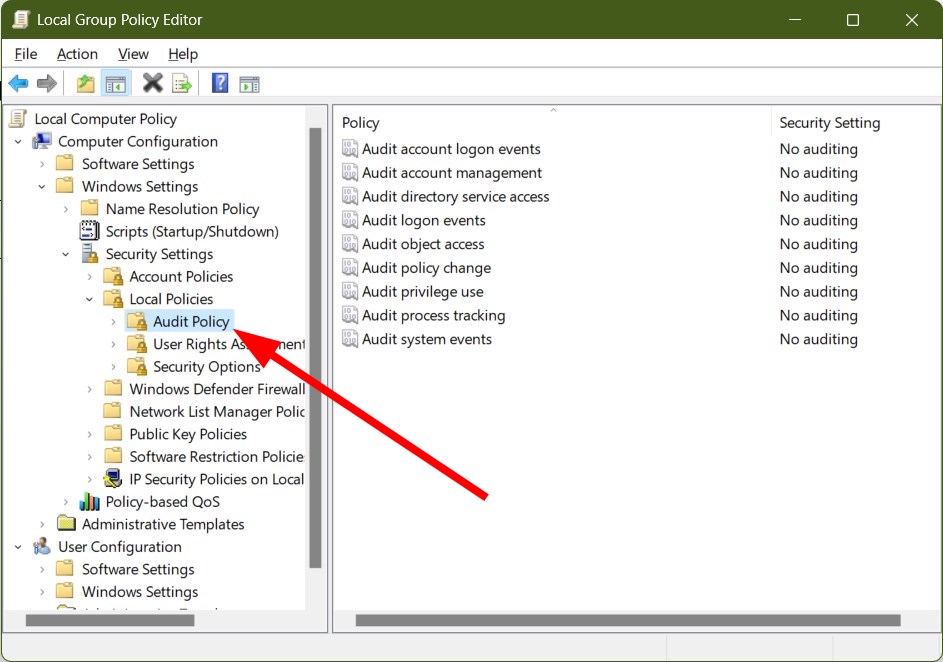Click the Delete X toolbar icon
Image resolution: width=943 pixels, height=662 pixels.
[153, 83]
